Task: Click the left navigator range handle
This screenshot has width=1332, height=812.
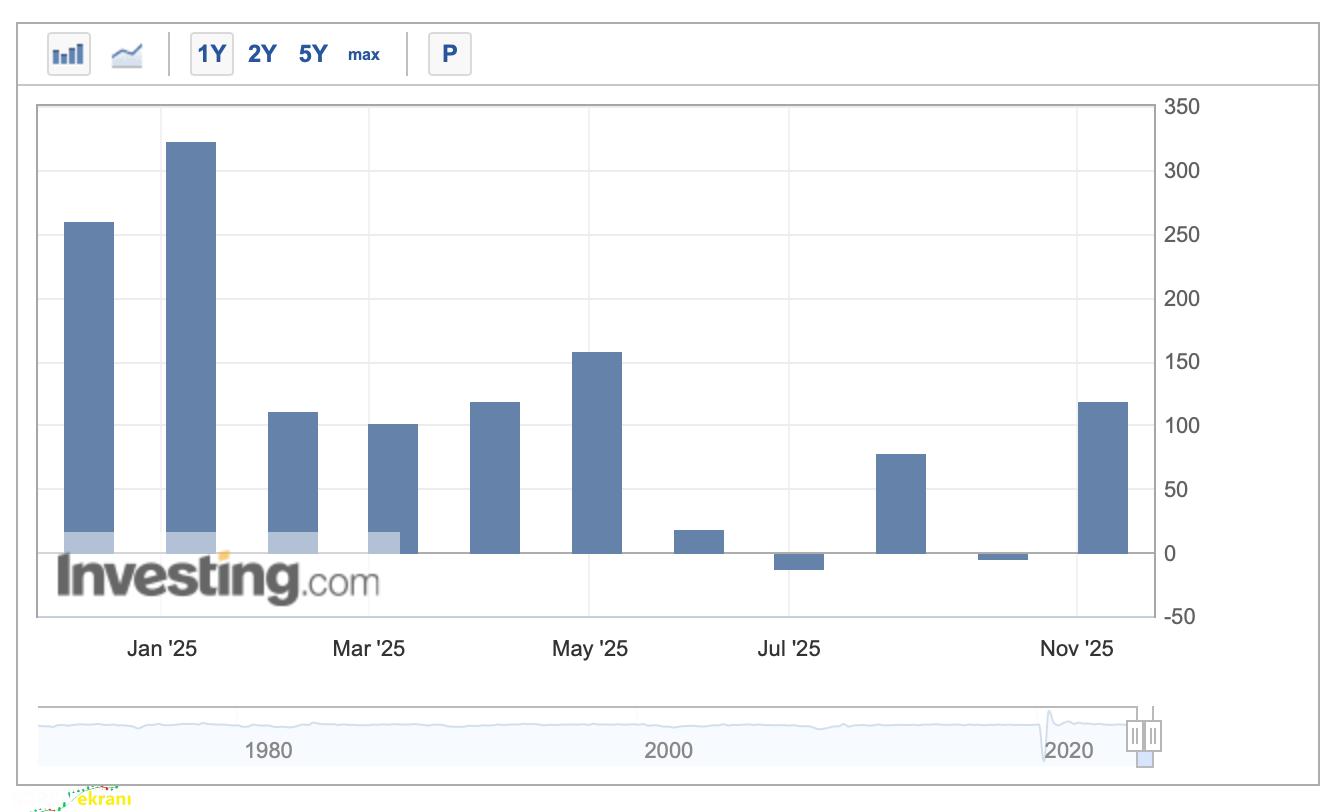Action: 1136,736
